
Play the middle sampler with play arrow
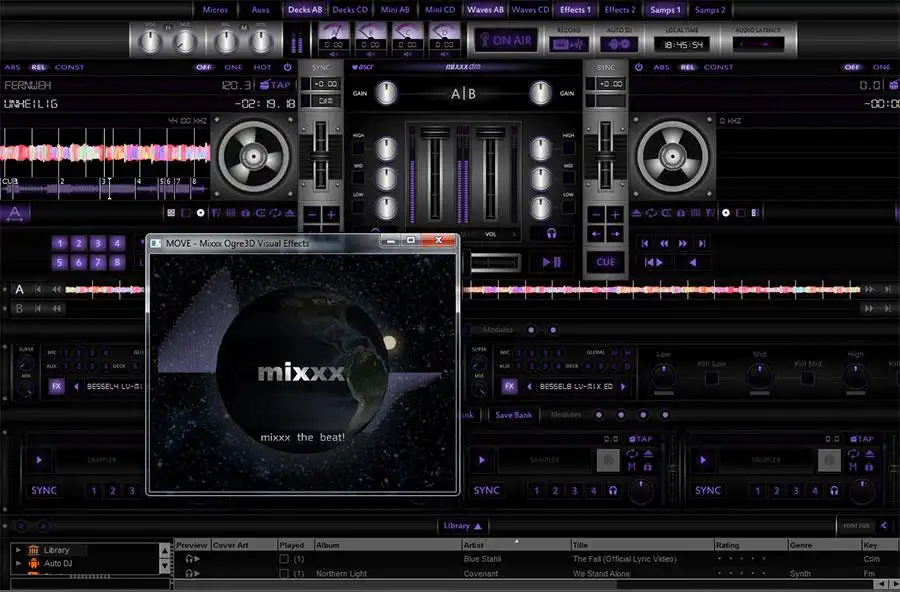(482, 460)
